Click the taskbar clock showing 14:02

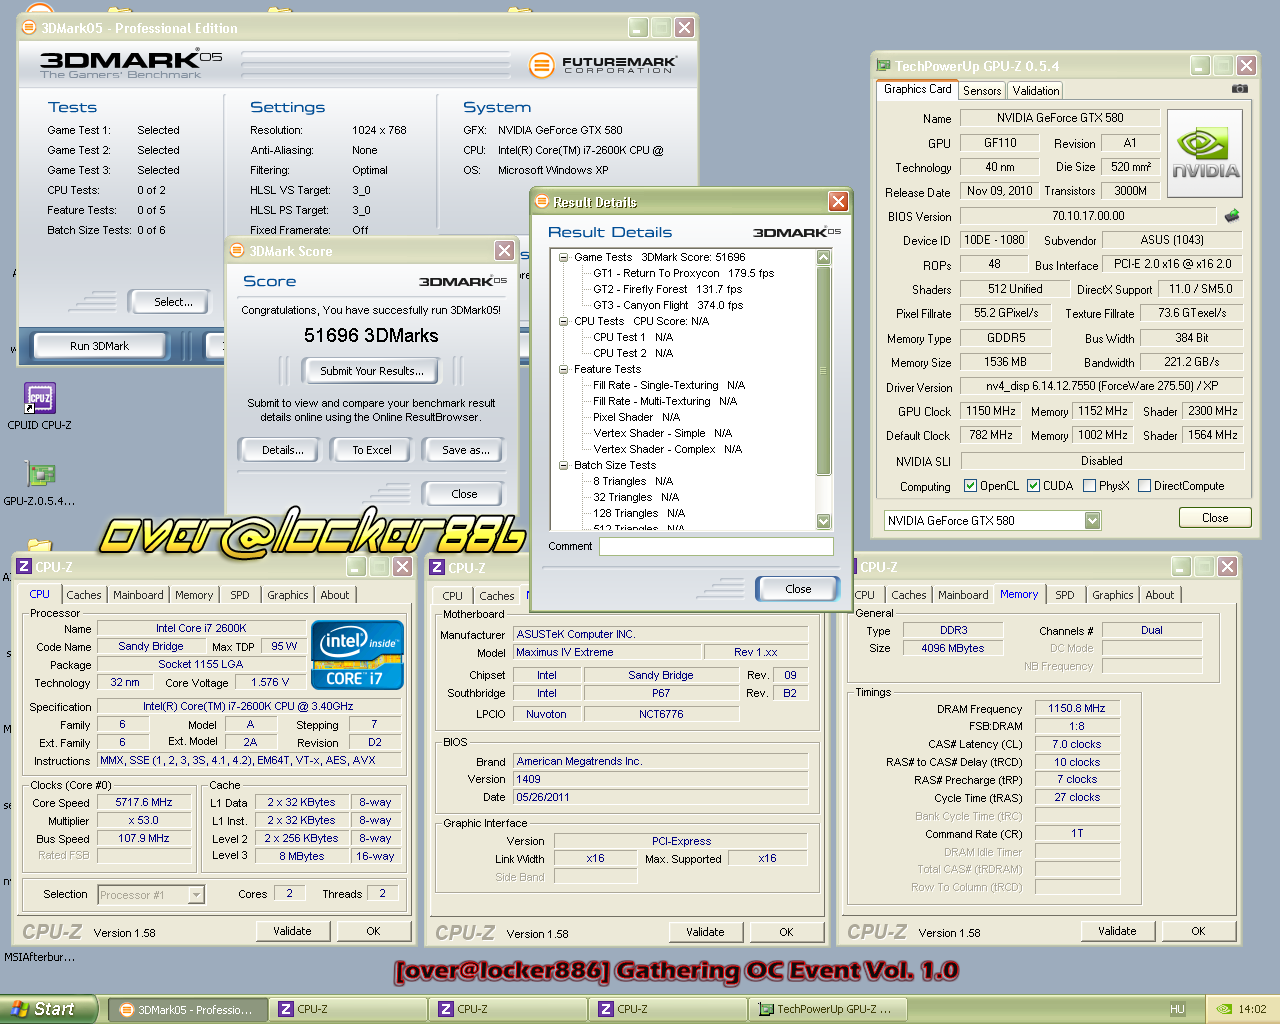1252,1009
